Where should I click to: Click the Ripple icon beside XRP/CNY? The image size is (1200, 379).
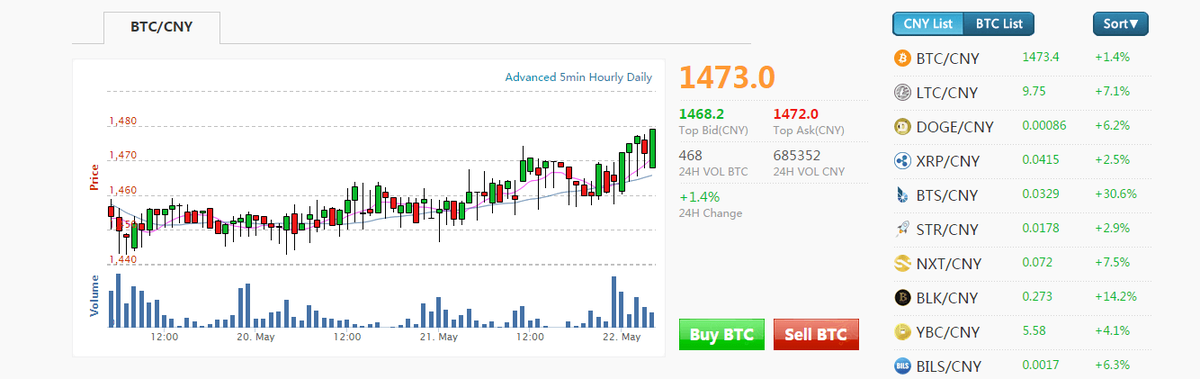click(x=902, y=160)
